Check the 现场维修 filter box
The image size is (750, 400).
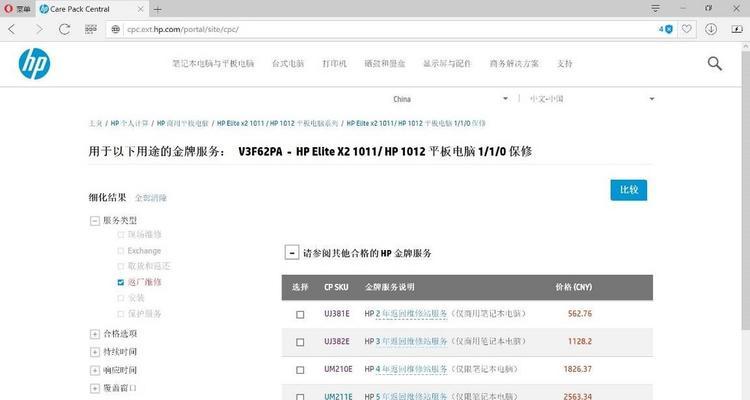[121, 234]
